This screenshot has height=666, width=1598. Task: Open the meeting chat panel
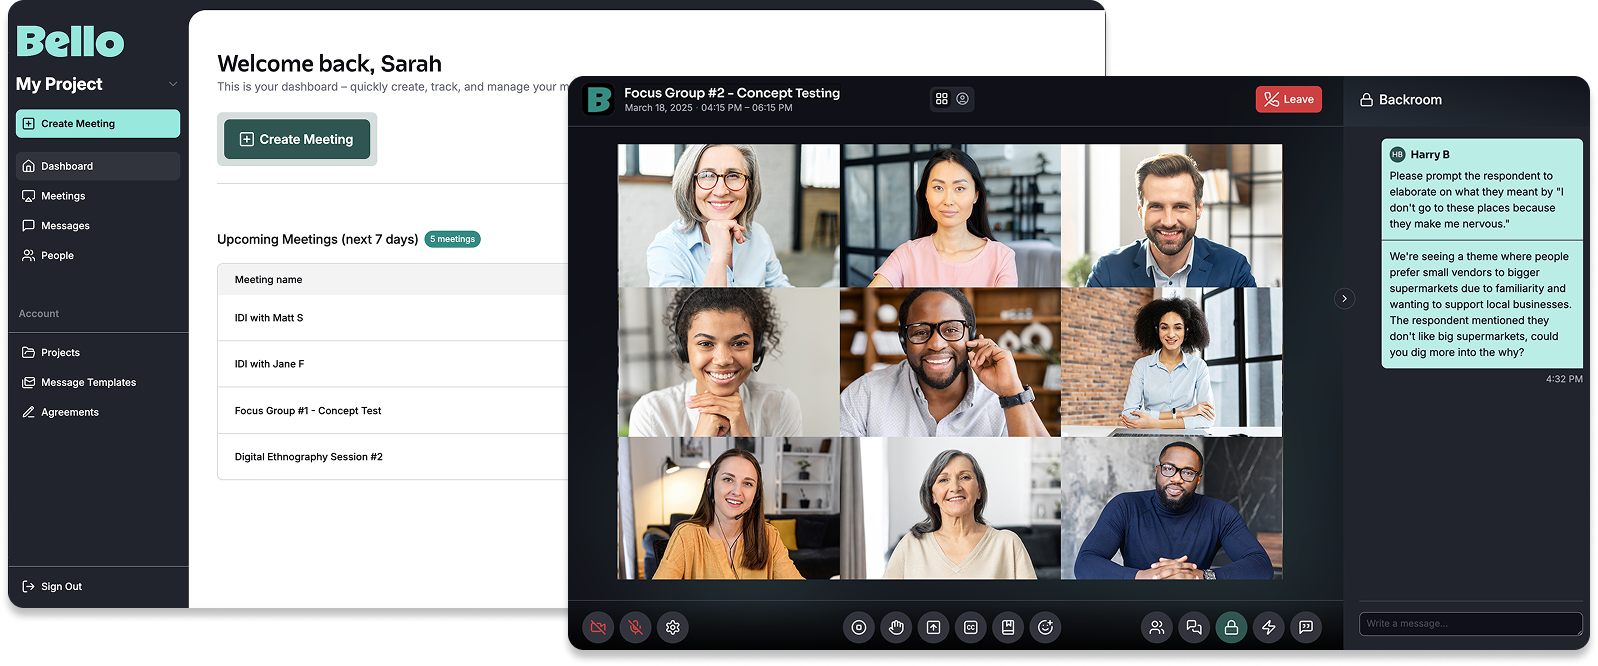coord(1194,628)
